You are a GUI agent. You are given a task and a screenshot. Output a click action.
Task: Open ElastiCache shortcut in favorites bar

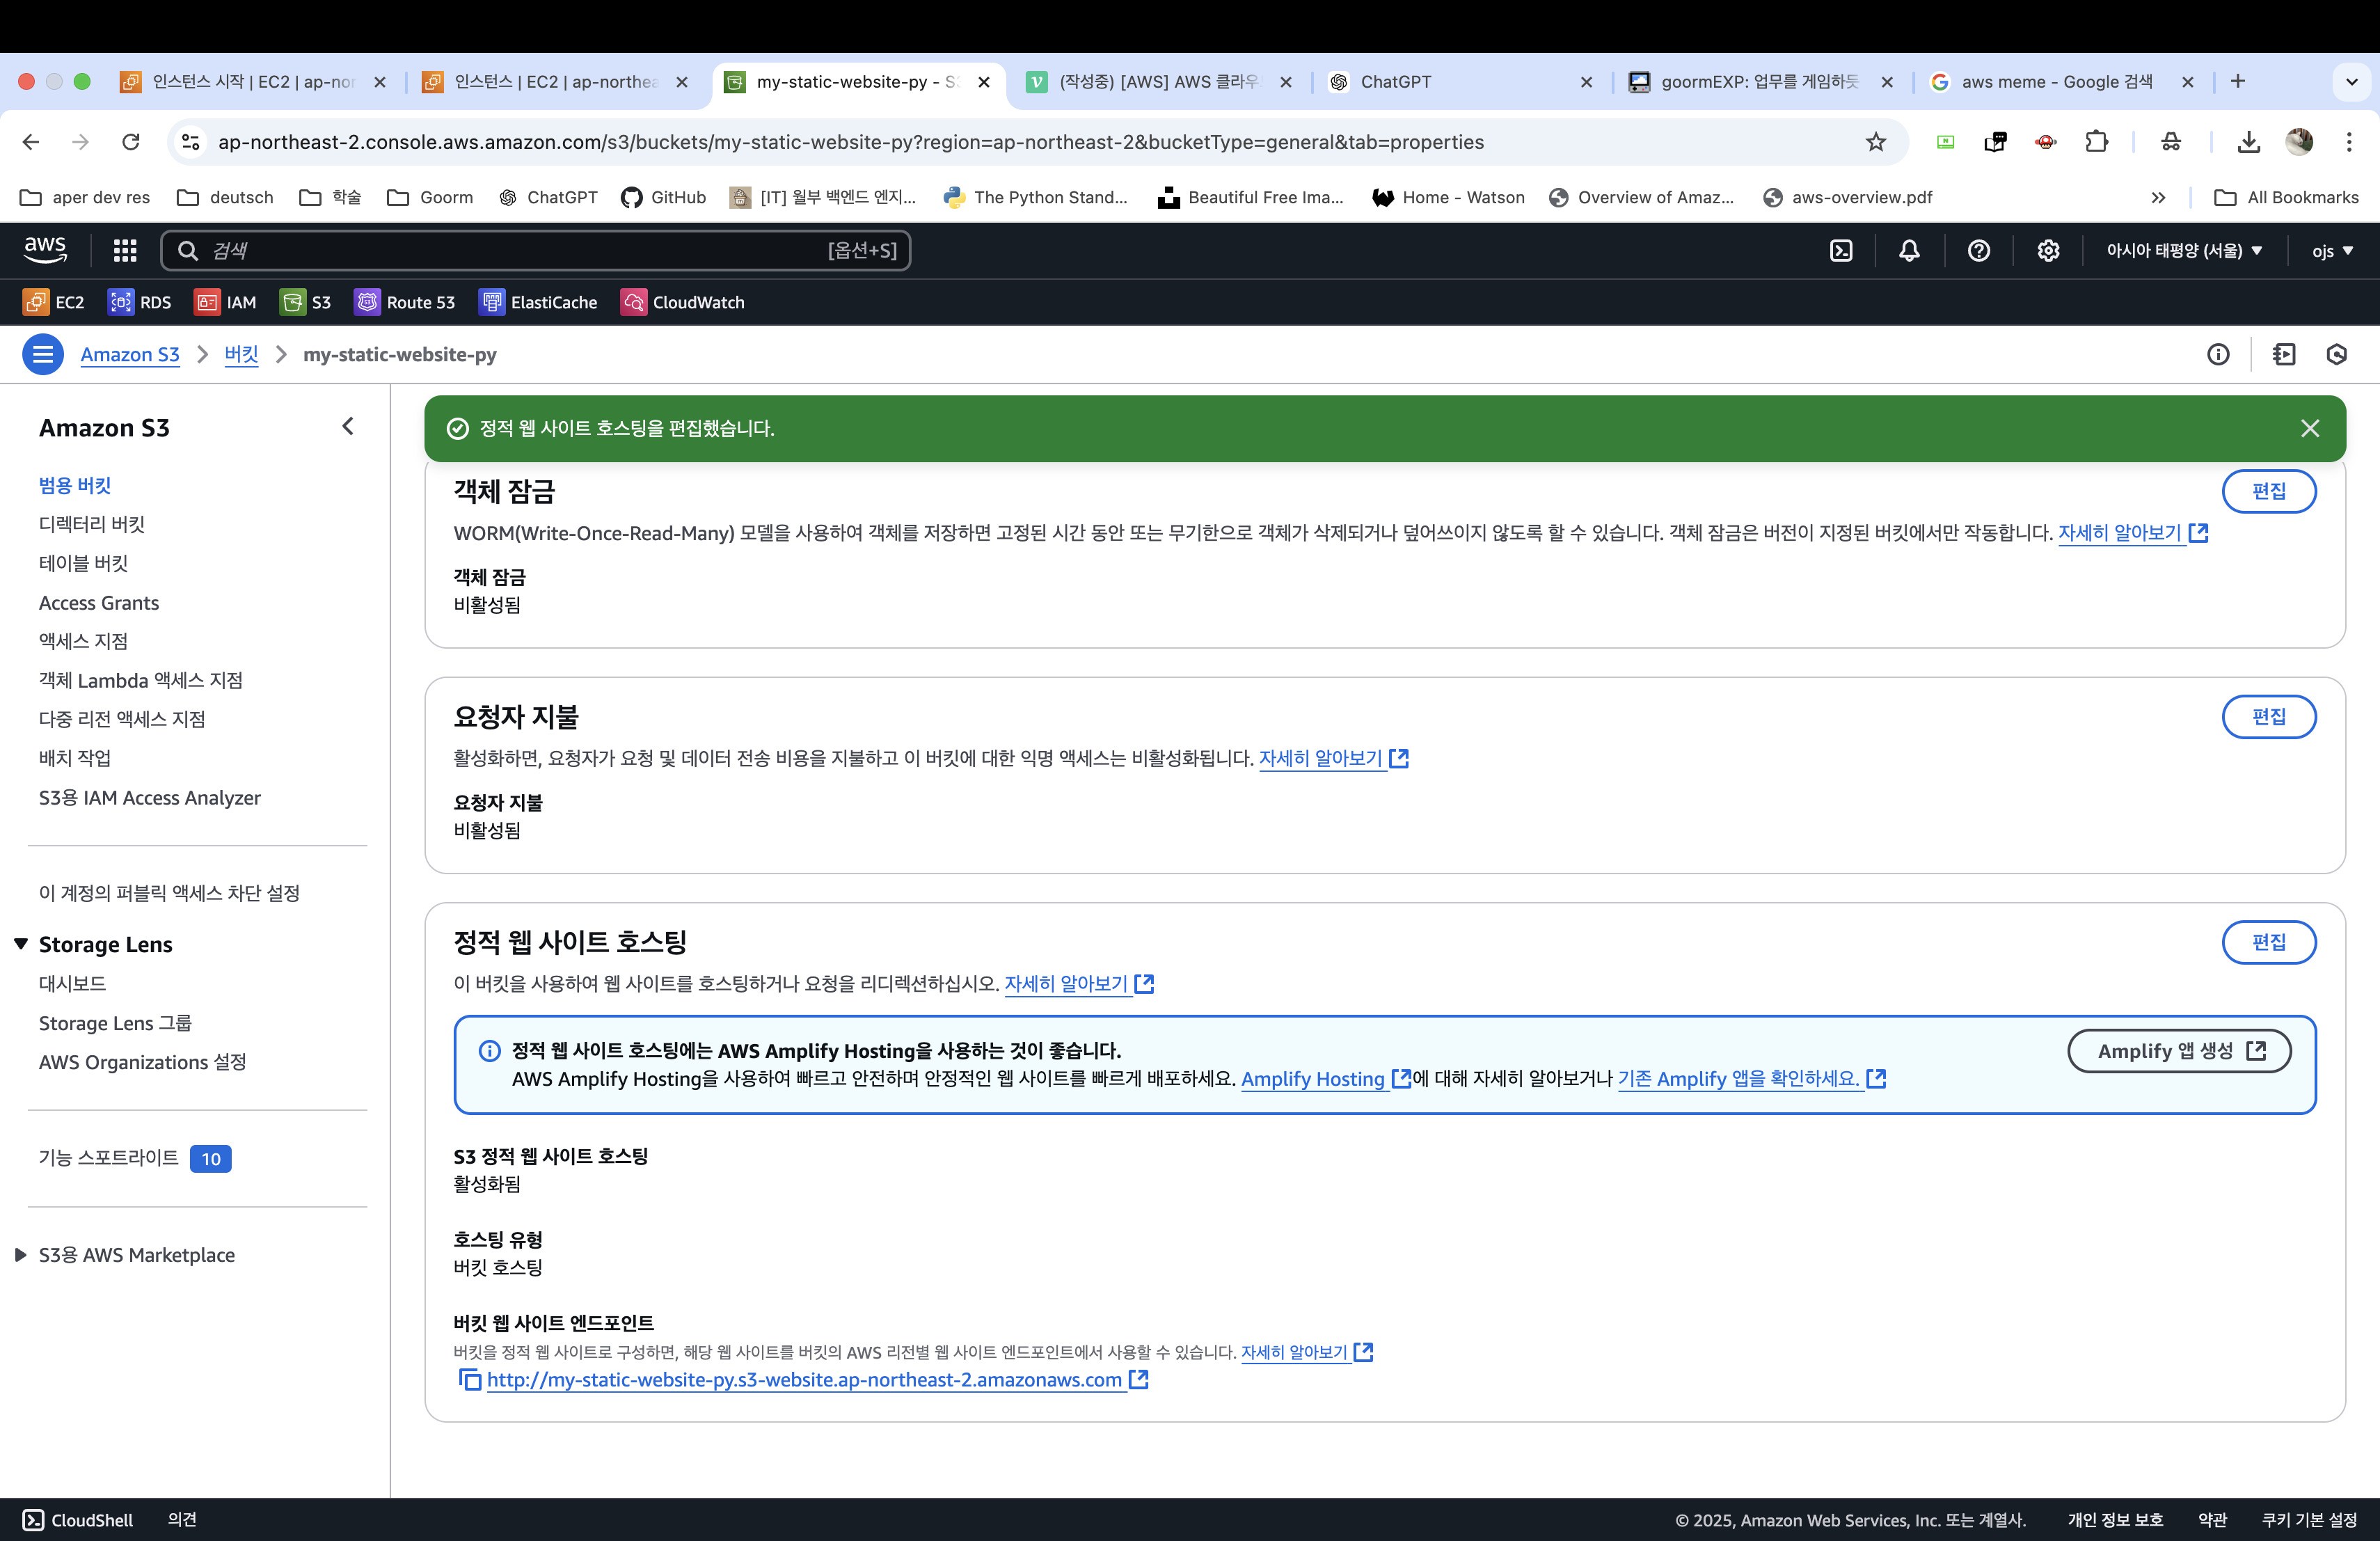coord(539,302)
